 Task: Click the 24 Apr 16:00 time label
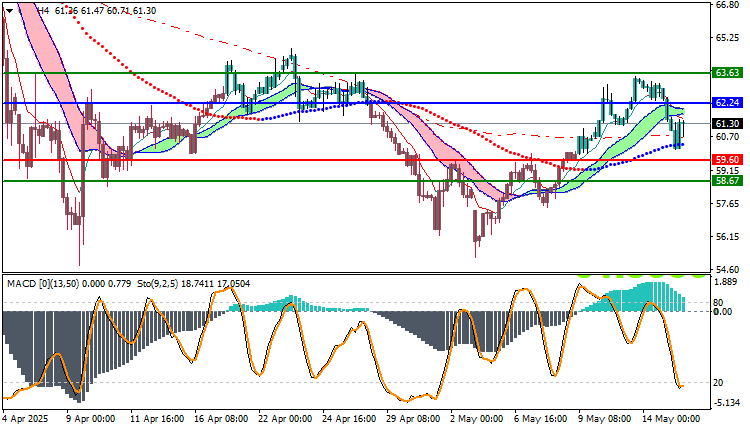349,419
